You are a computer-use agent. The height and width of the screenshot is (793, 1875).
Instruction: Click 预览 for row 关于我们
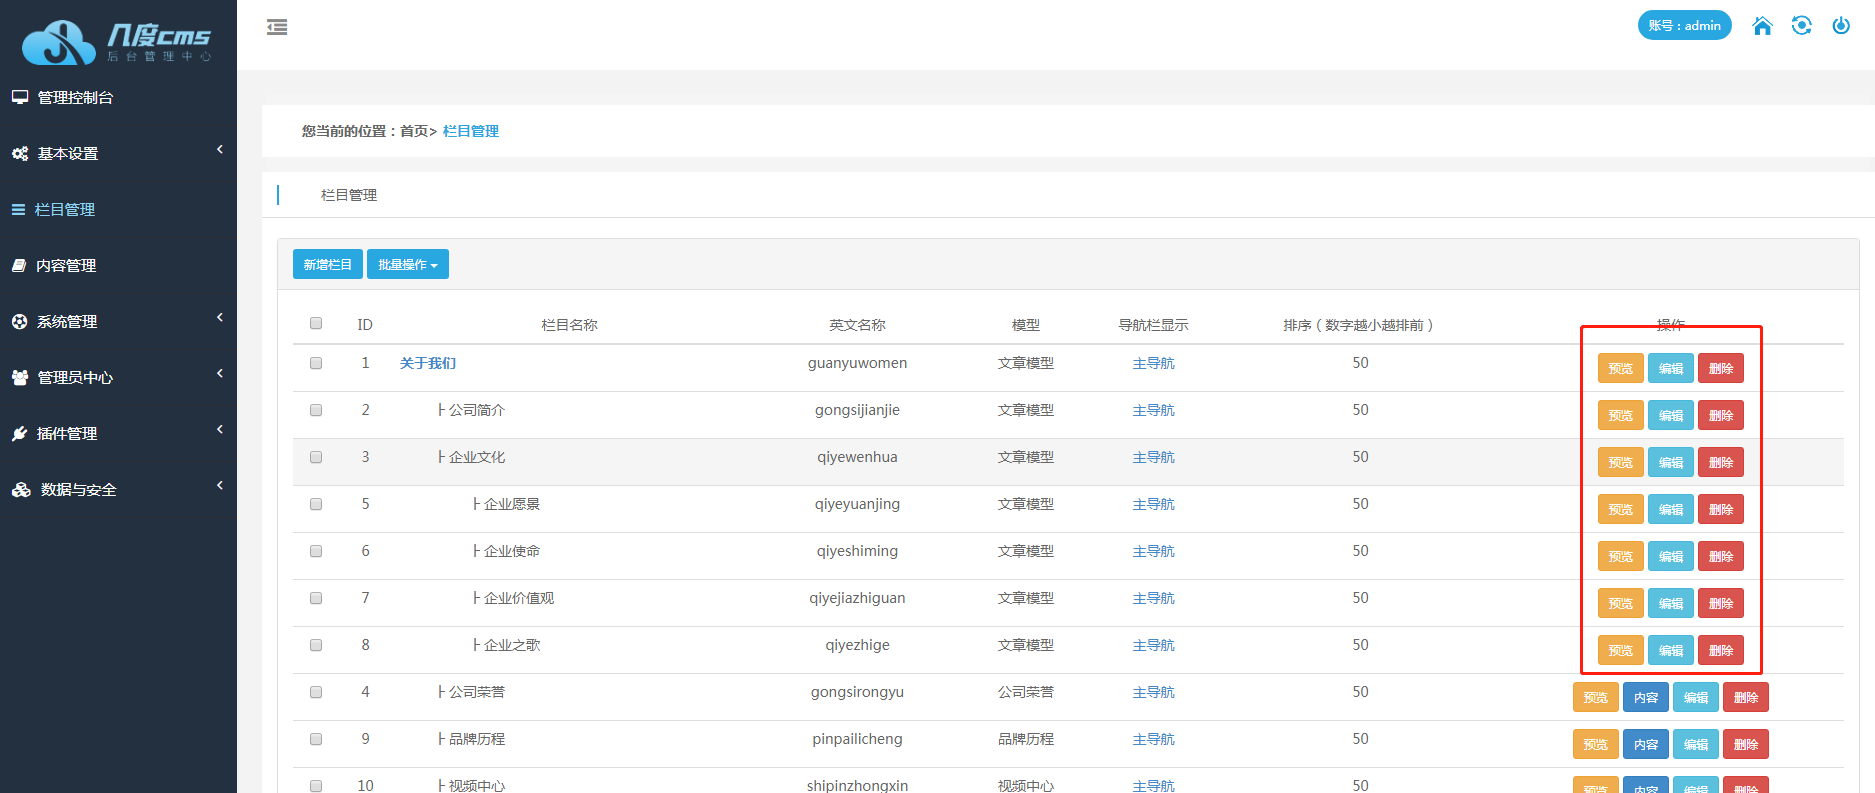pos(1620,368)
